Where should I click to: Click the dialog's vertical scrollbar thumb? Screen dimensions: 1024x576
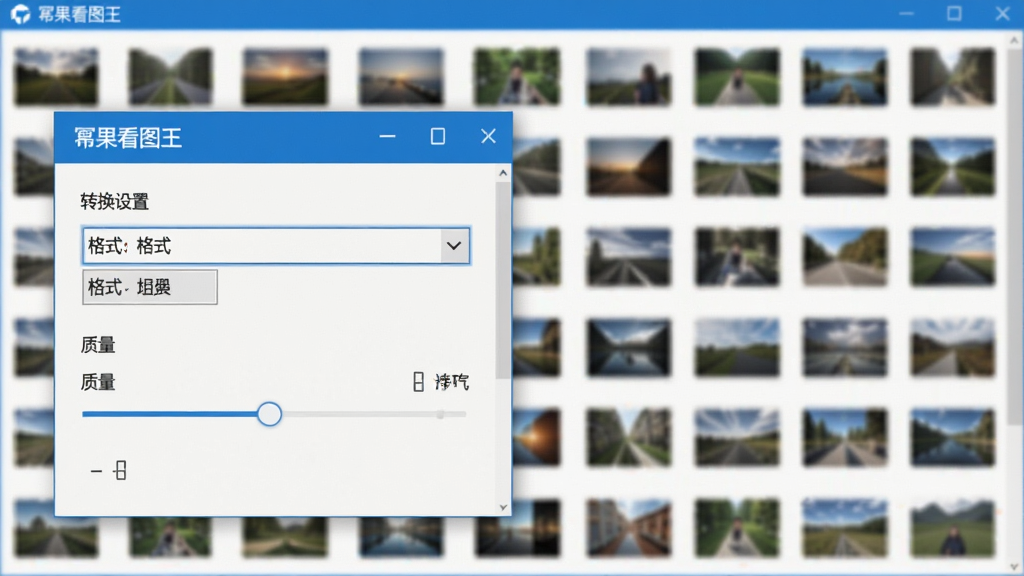point(503,281)
